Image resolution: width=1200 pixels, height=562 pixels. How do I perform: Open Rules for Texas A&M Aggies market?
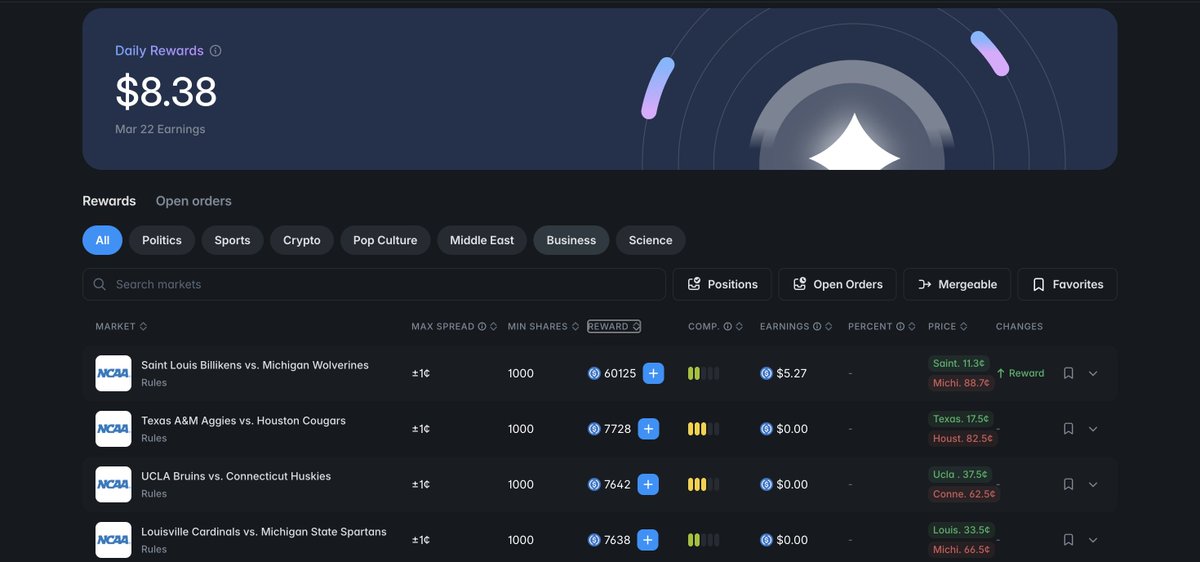point(154,439)
